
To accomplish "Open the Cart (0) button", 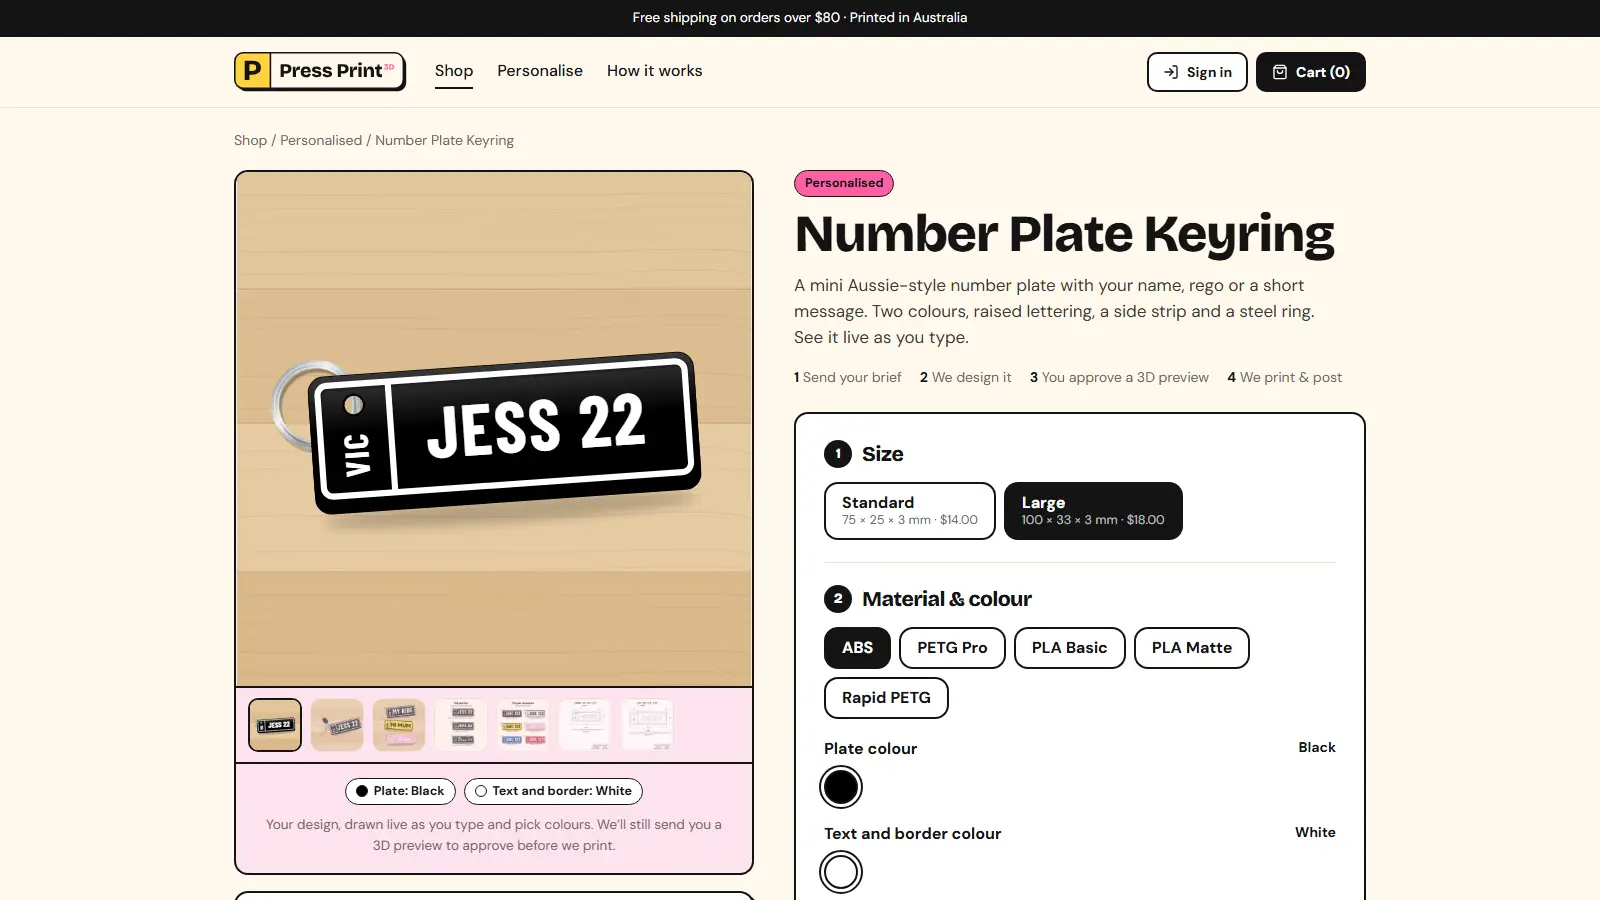I will click(1311, 72).
